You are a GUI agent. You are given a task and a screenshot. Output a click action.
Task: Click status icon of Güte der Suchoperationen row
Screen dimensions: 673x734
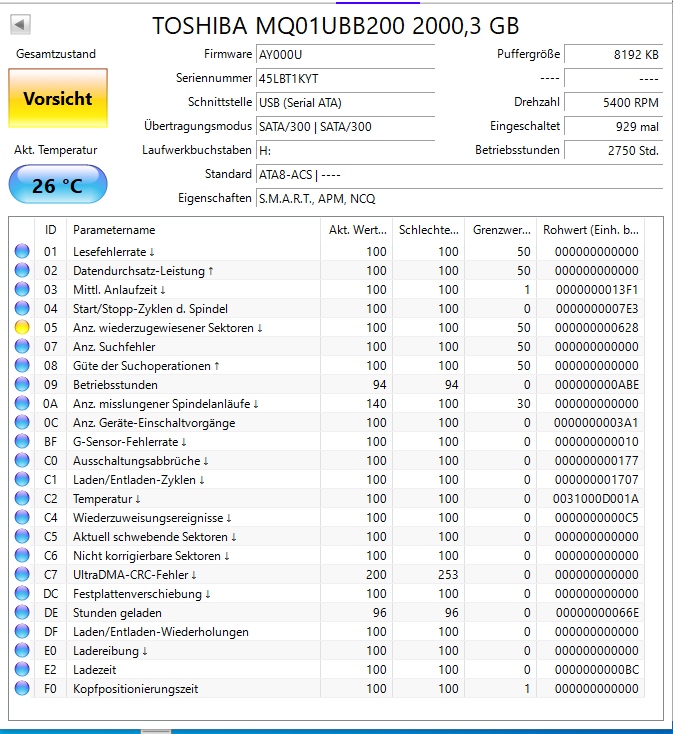22,366
